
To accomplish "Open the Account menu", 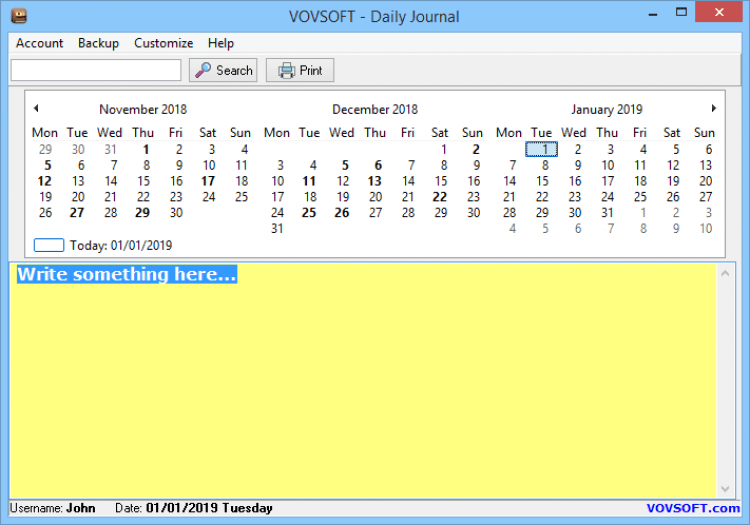I will point(39,43).
